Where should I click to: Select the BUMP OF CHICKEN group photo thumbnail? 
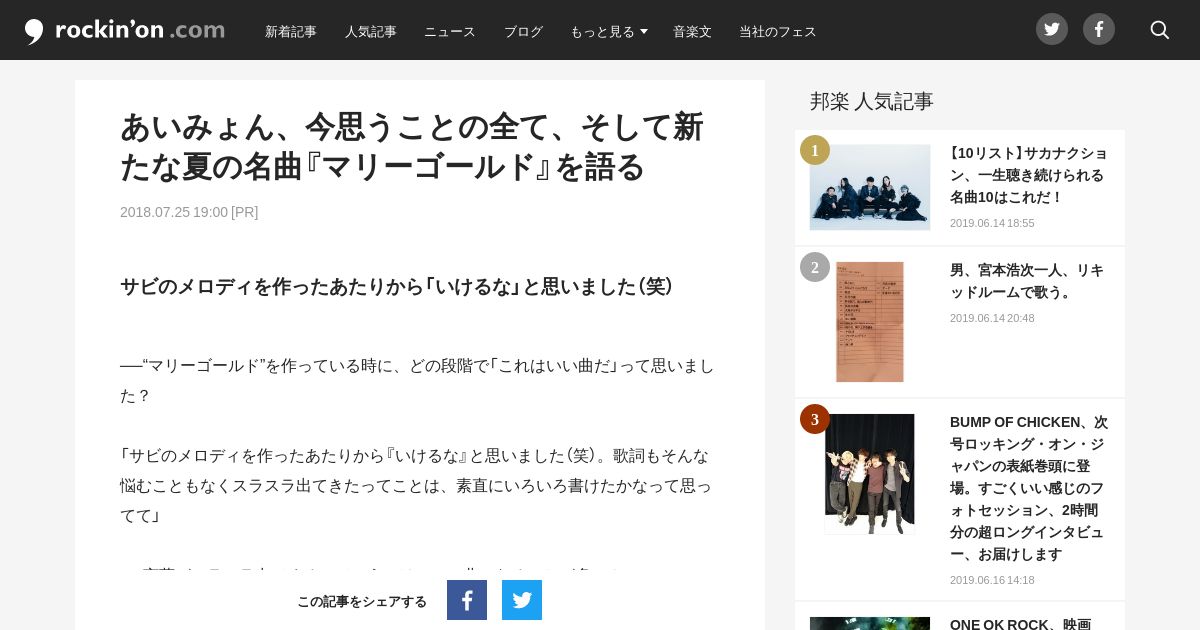tap(870, 474)
